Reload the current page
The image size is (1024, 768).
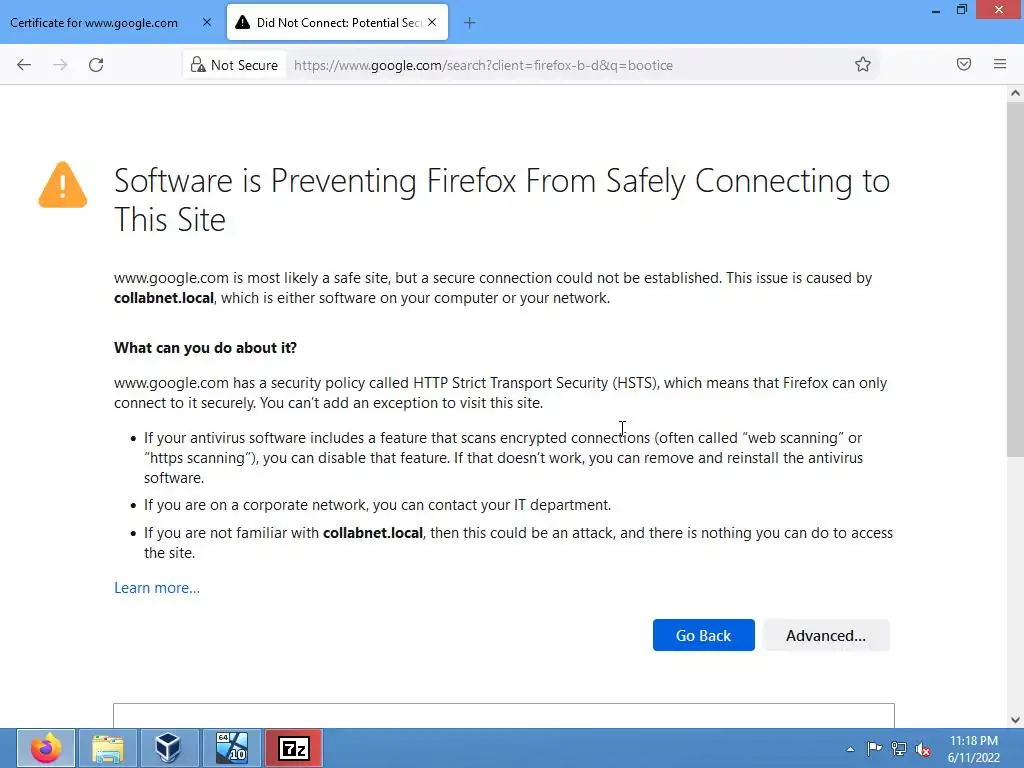(96, 65)
